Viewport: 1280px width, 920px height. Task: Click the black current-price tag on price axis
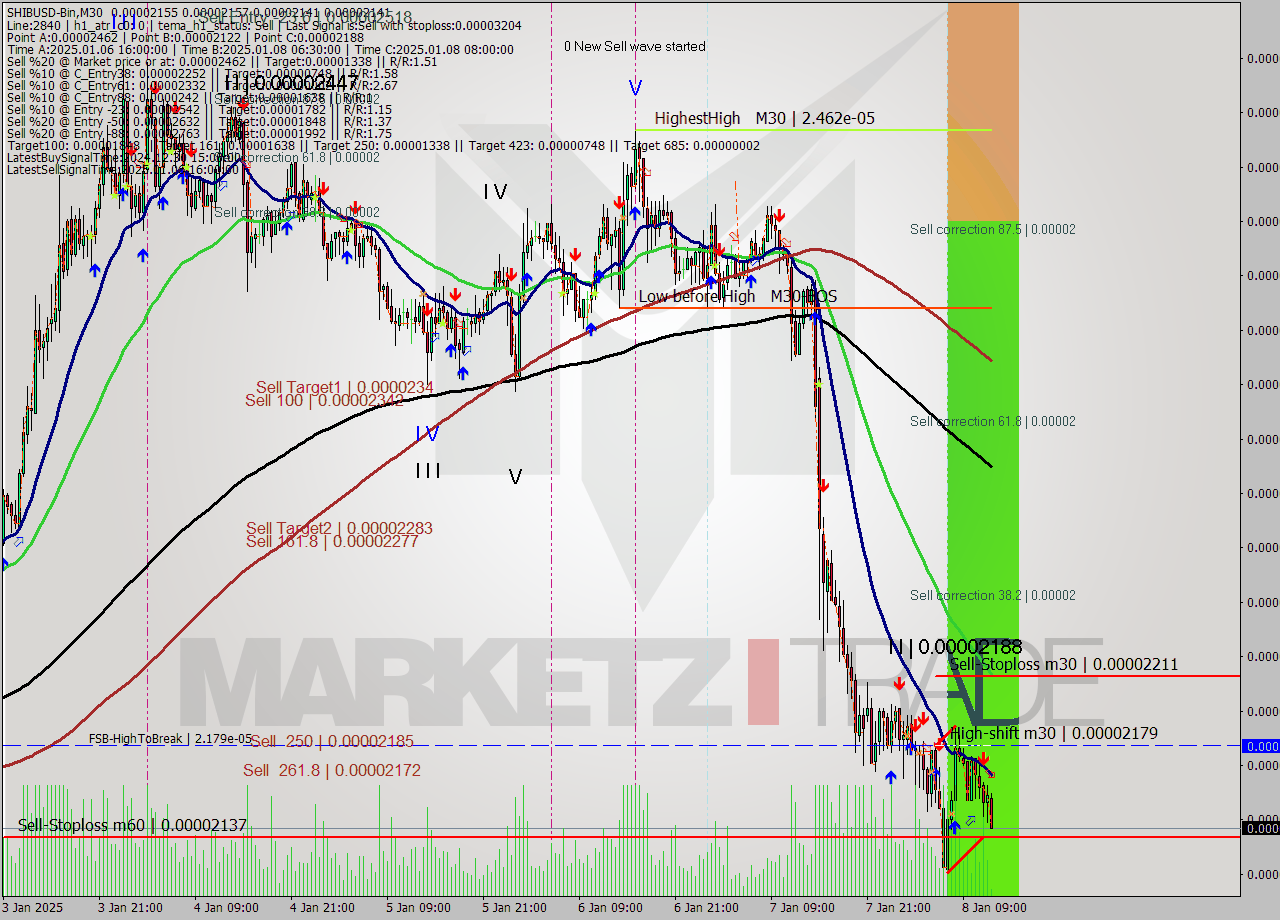[x=1260, y=828]
